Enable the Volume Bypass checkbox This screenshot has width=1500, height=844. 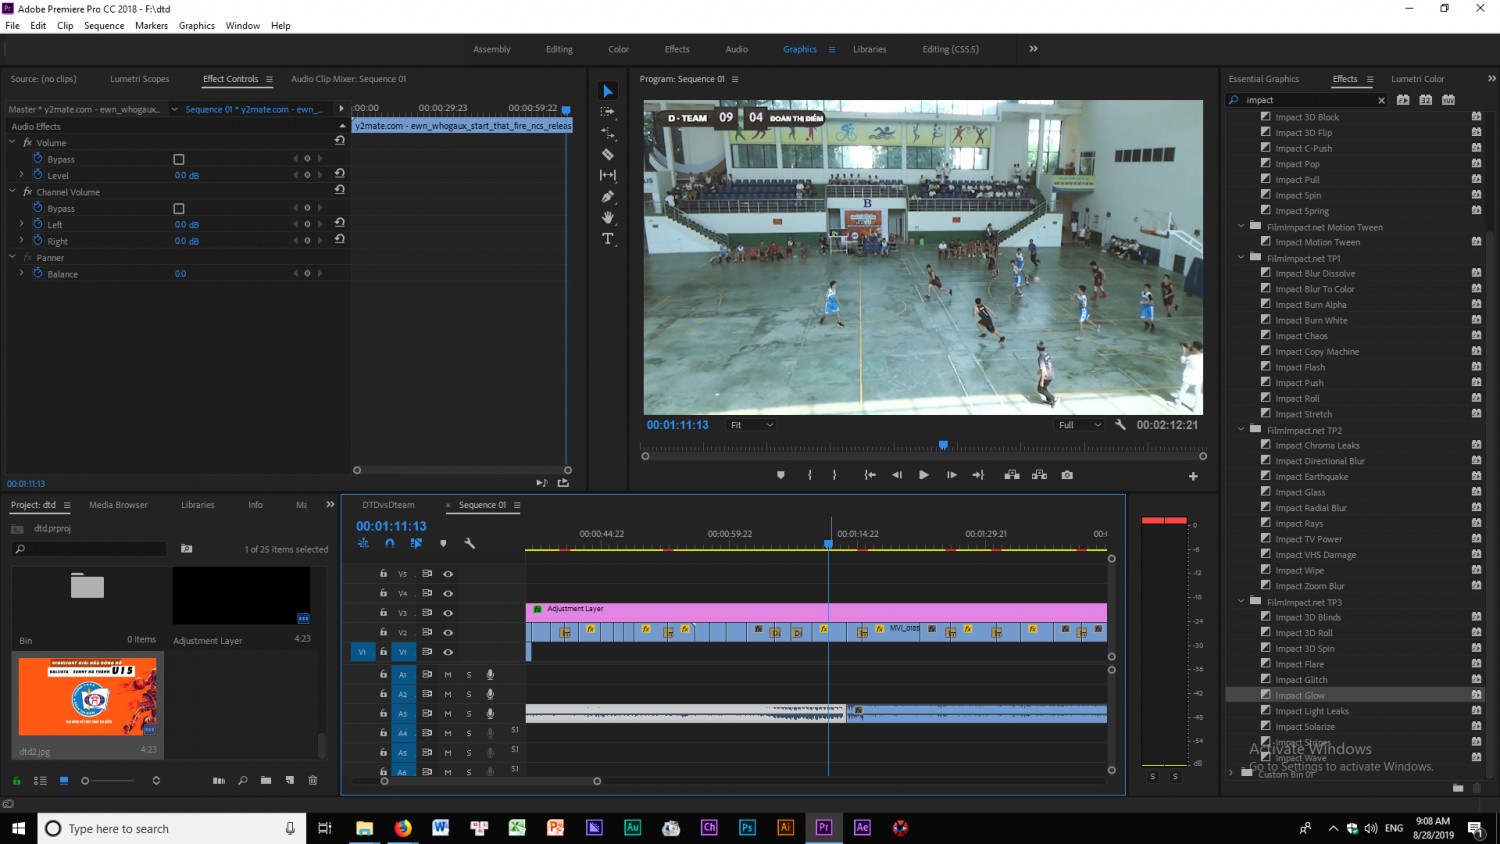[x=179, y=159]
